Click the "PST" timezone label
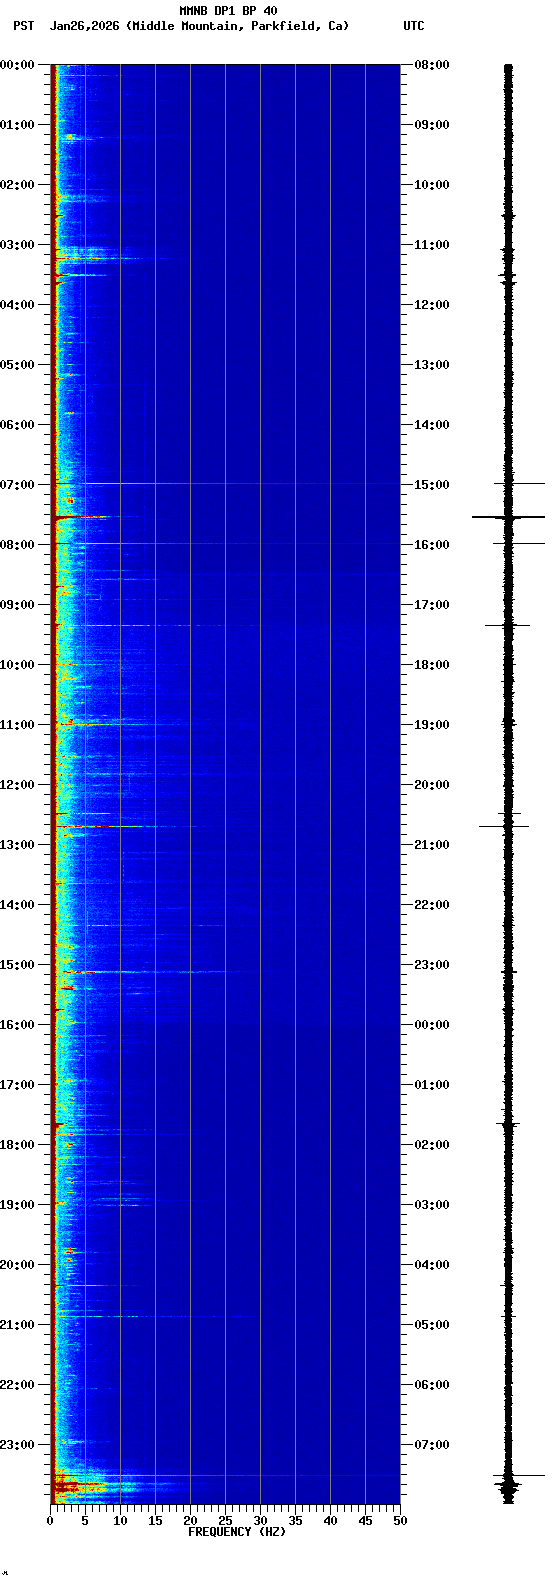Image resolution: width=552 pixels, height=1584 pixels. [23, 26]
